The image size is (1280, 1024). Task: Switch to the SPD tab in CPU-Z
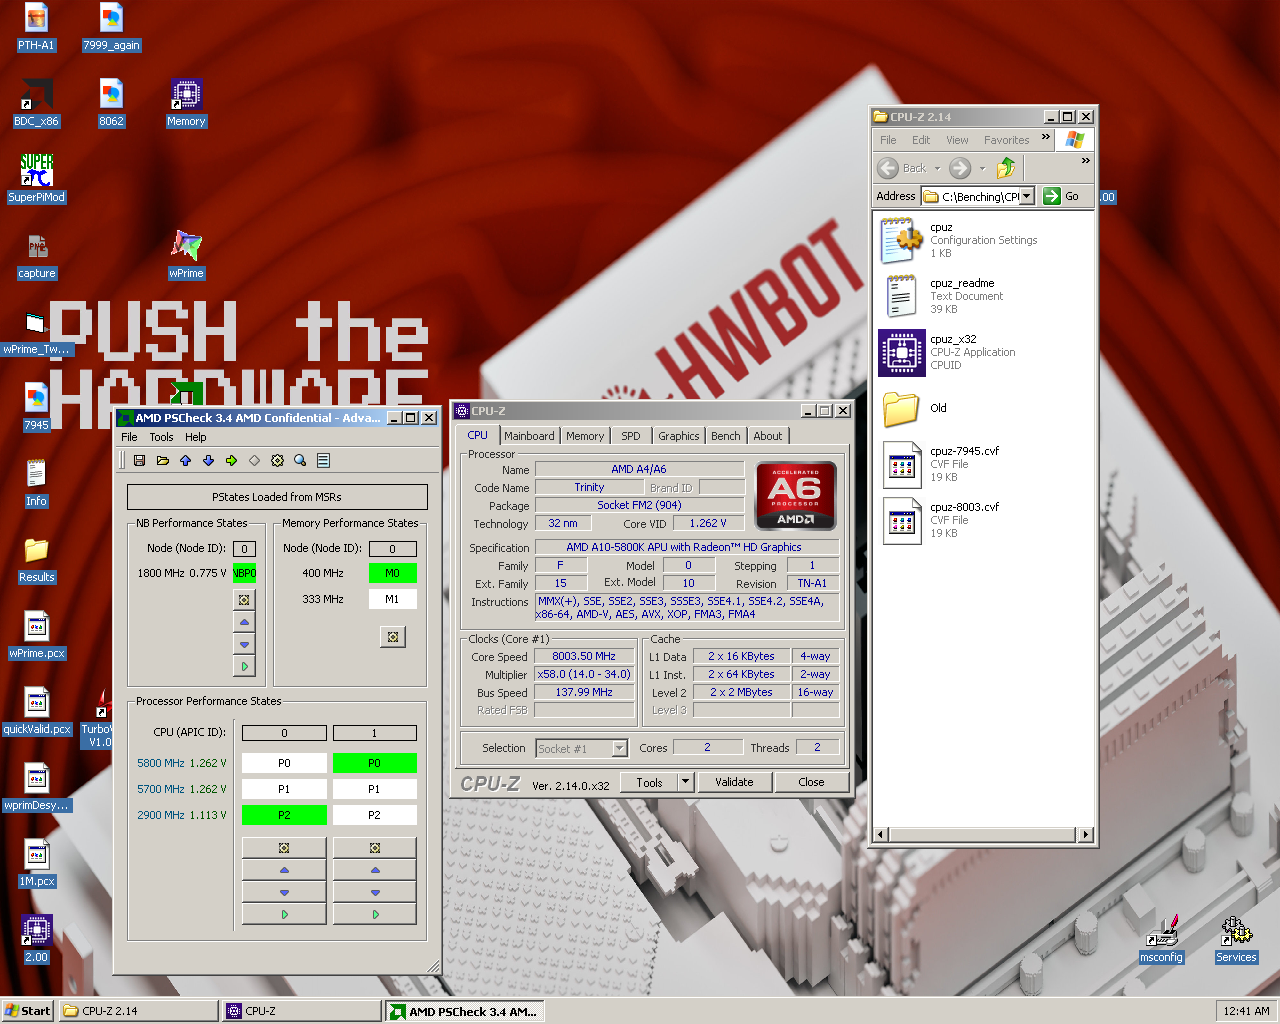click(630, 436)
